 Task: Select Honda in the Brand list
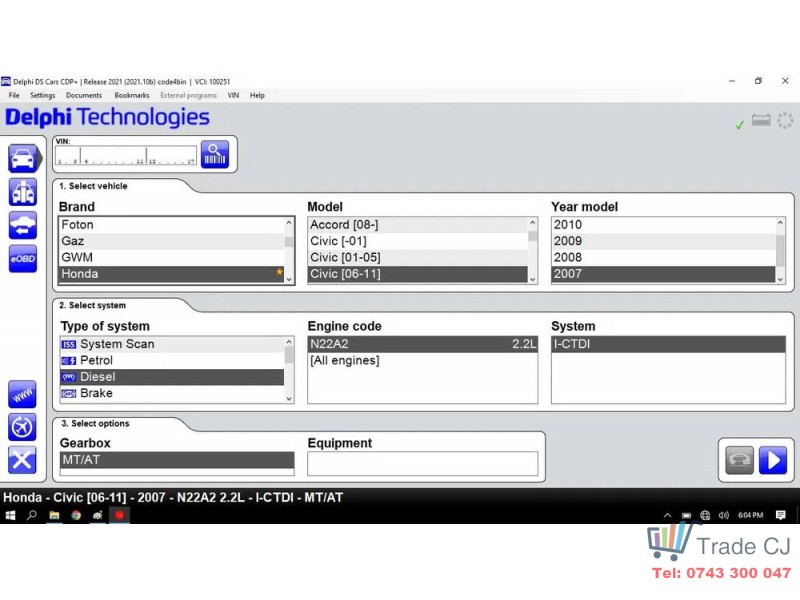tap(172, 274)
